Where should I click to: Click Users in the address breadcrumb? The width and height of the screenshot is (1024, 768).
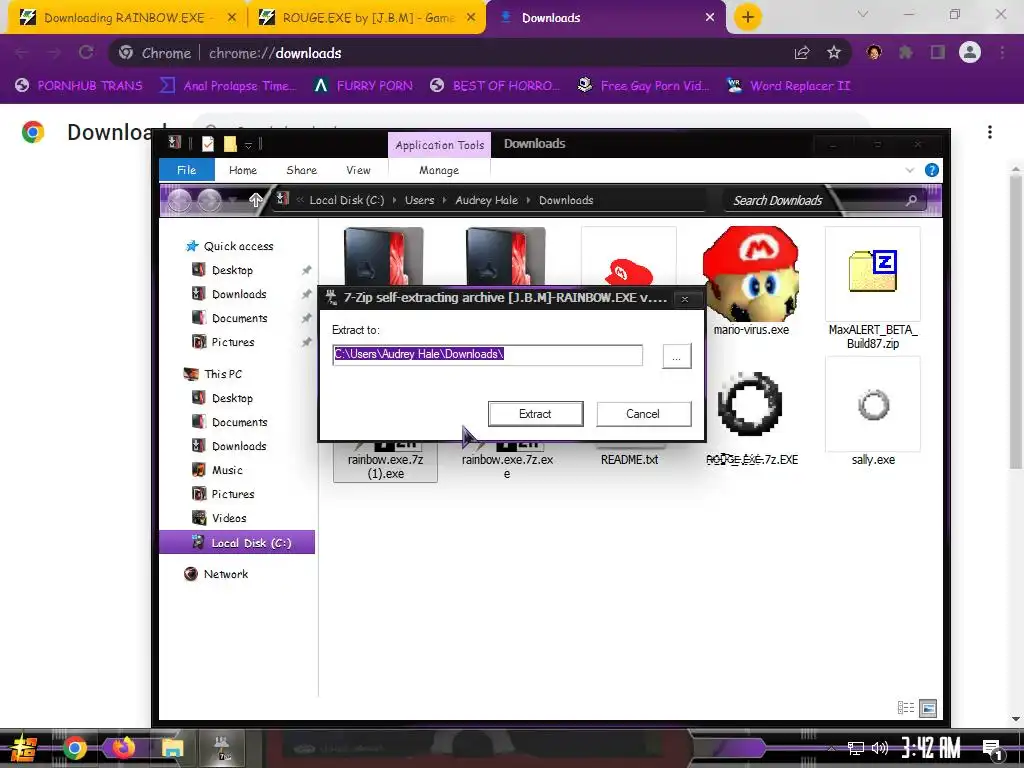point(419,200)
